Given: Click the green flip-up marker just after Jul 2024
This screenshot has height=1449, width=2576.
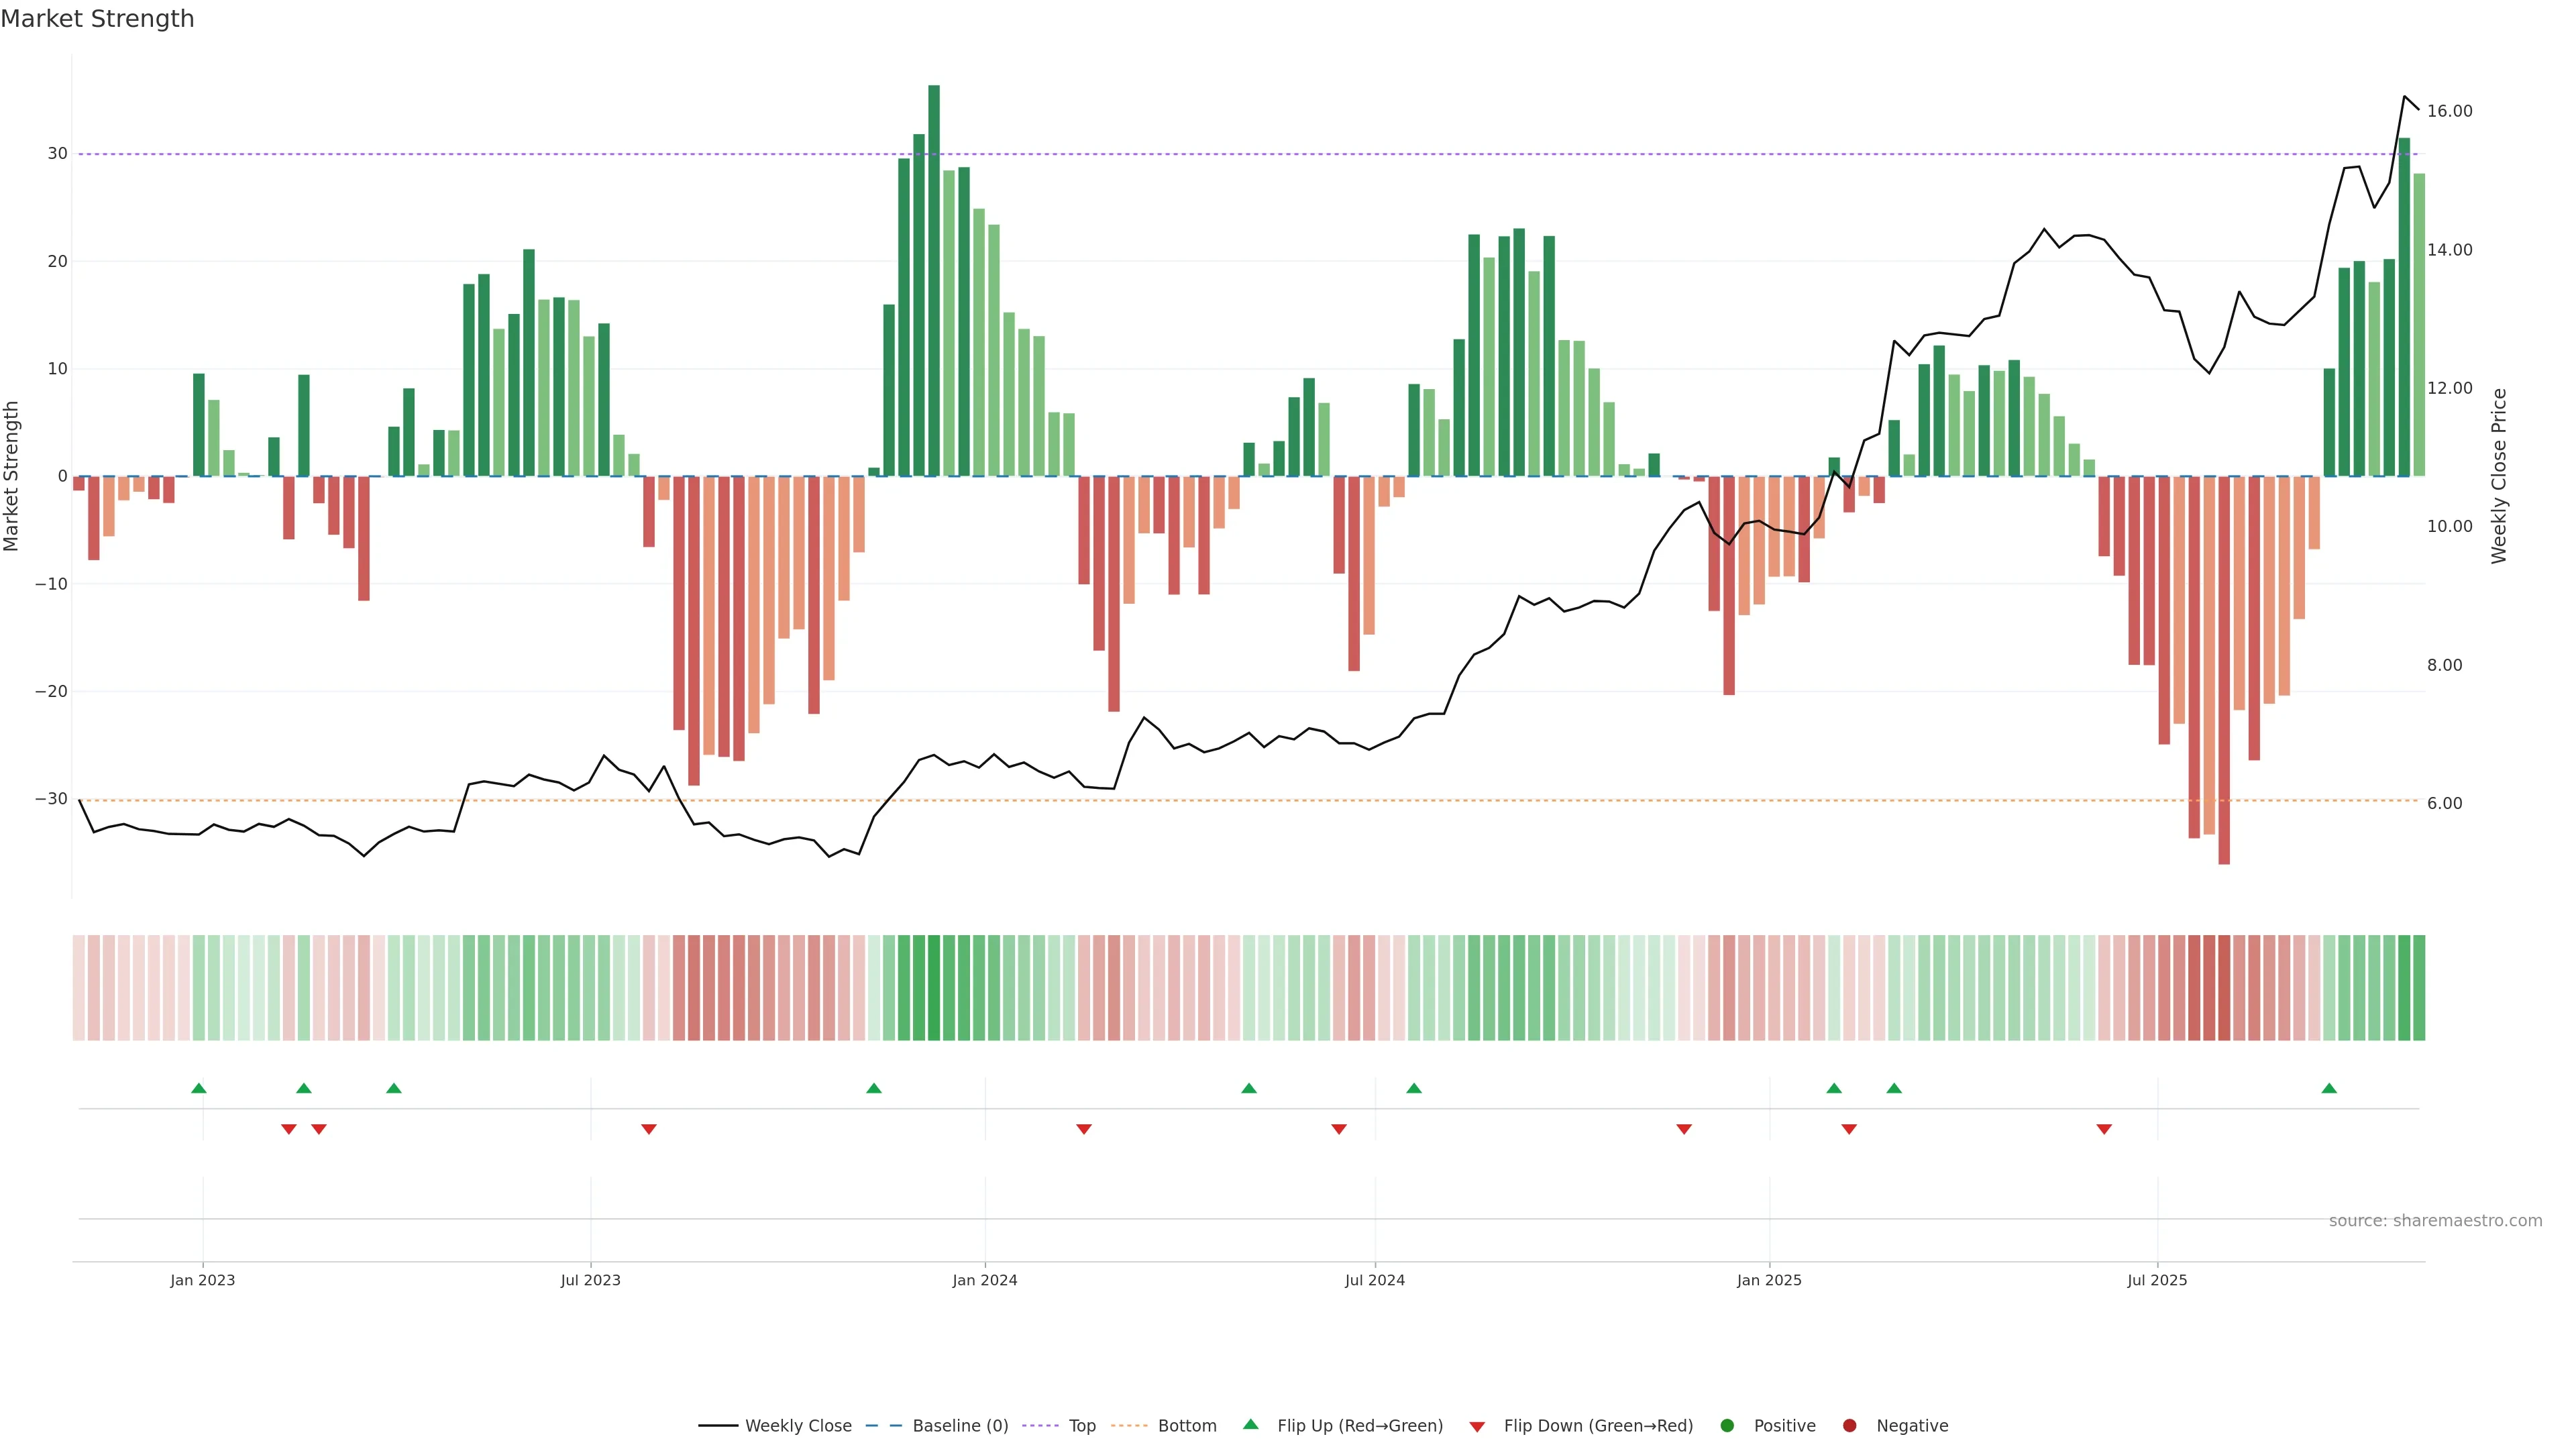Looking at the screenshot, I should coord(1414,1088).
